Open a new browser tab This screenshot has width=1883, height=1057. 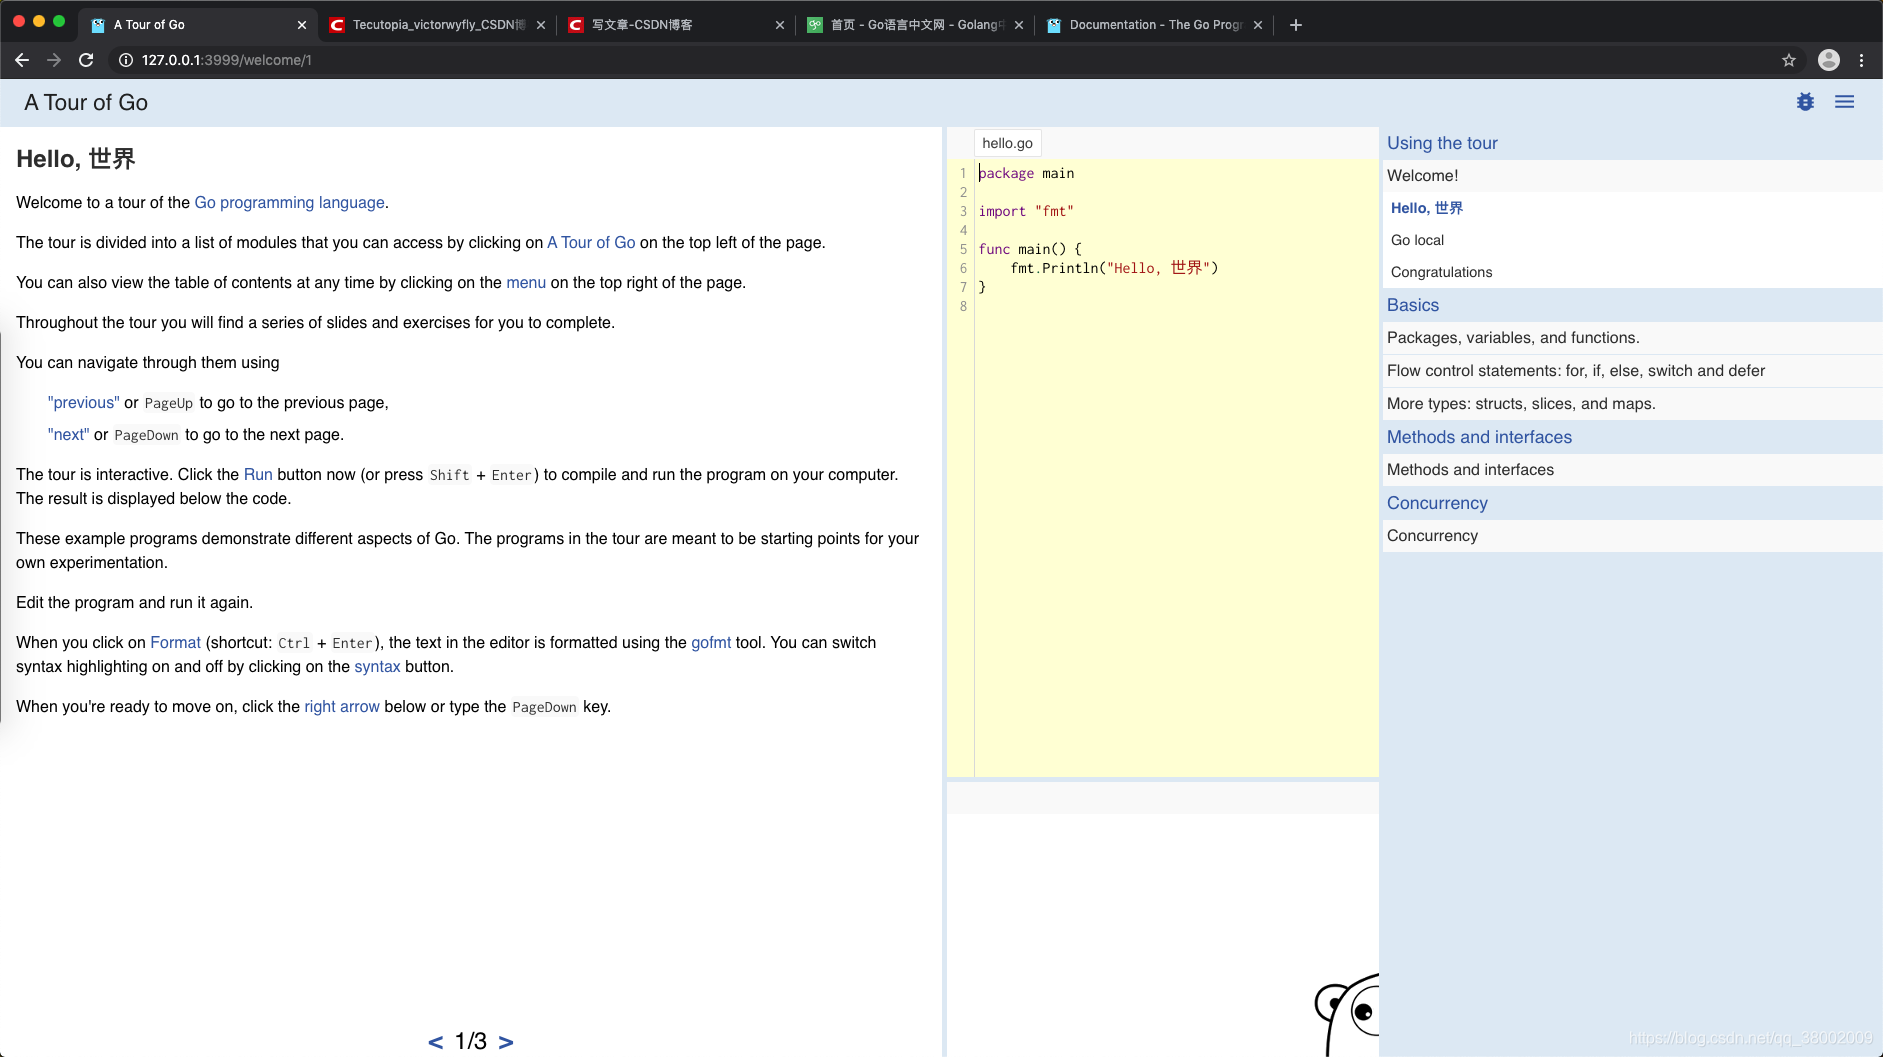tap(1295, 24)
